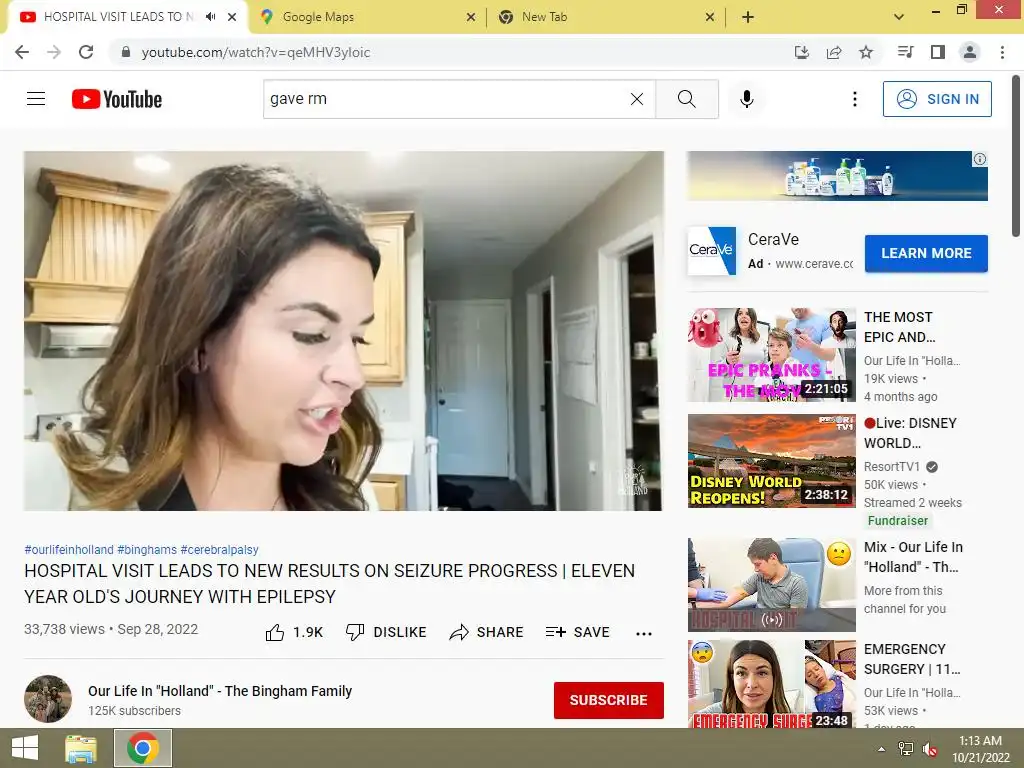Go back to previous page
Screen dimensions: 1024x768
pyautogui.click(x=22, y=52)
